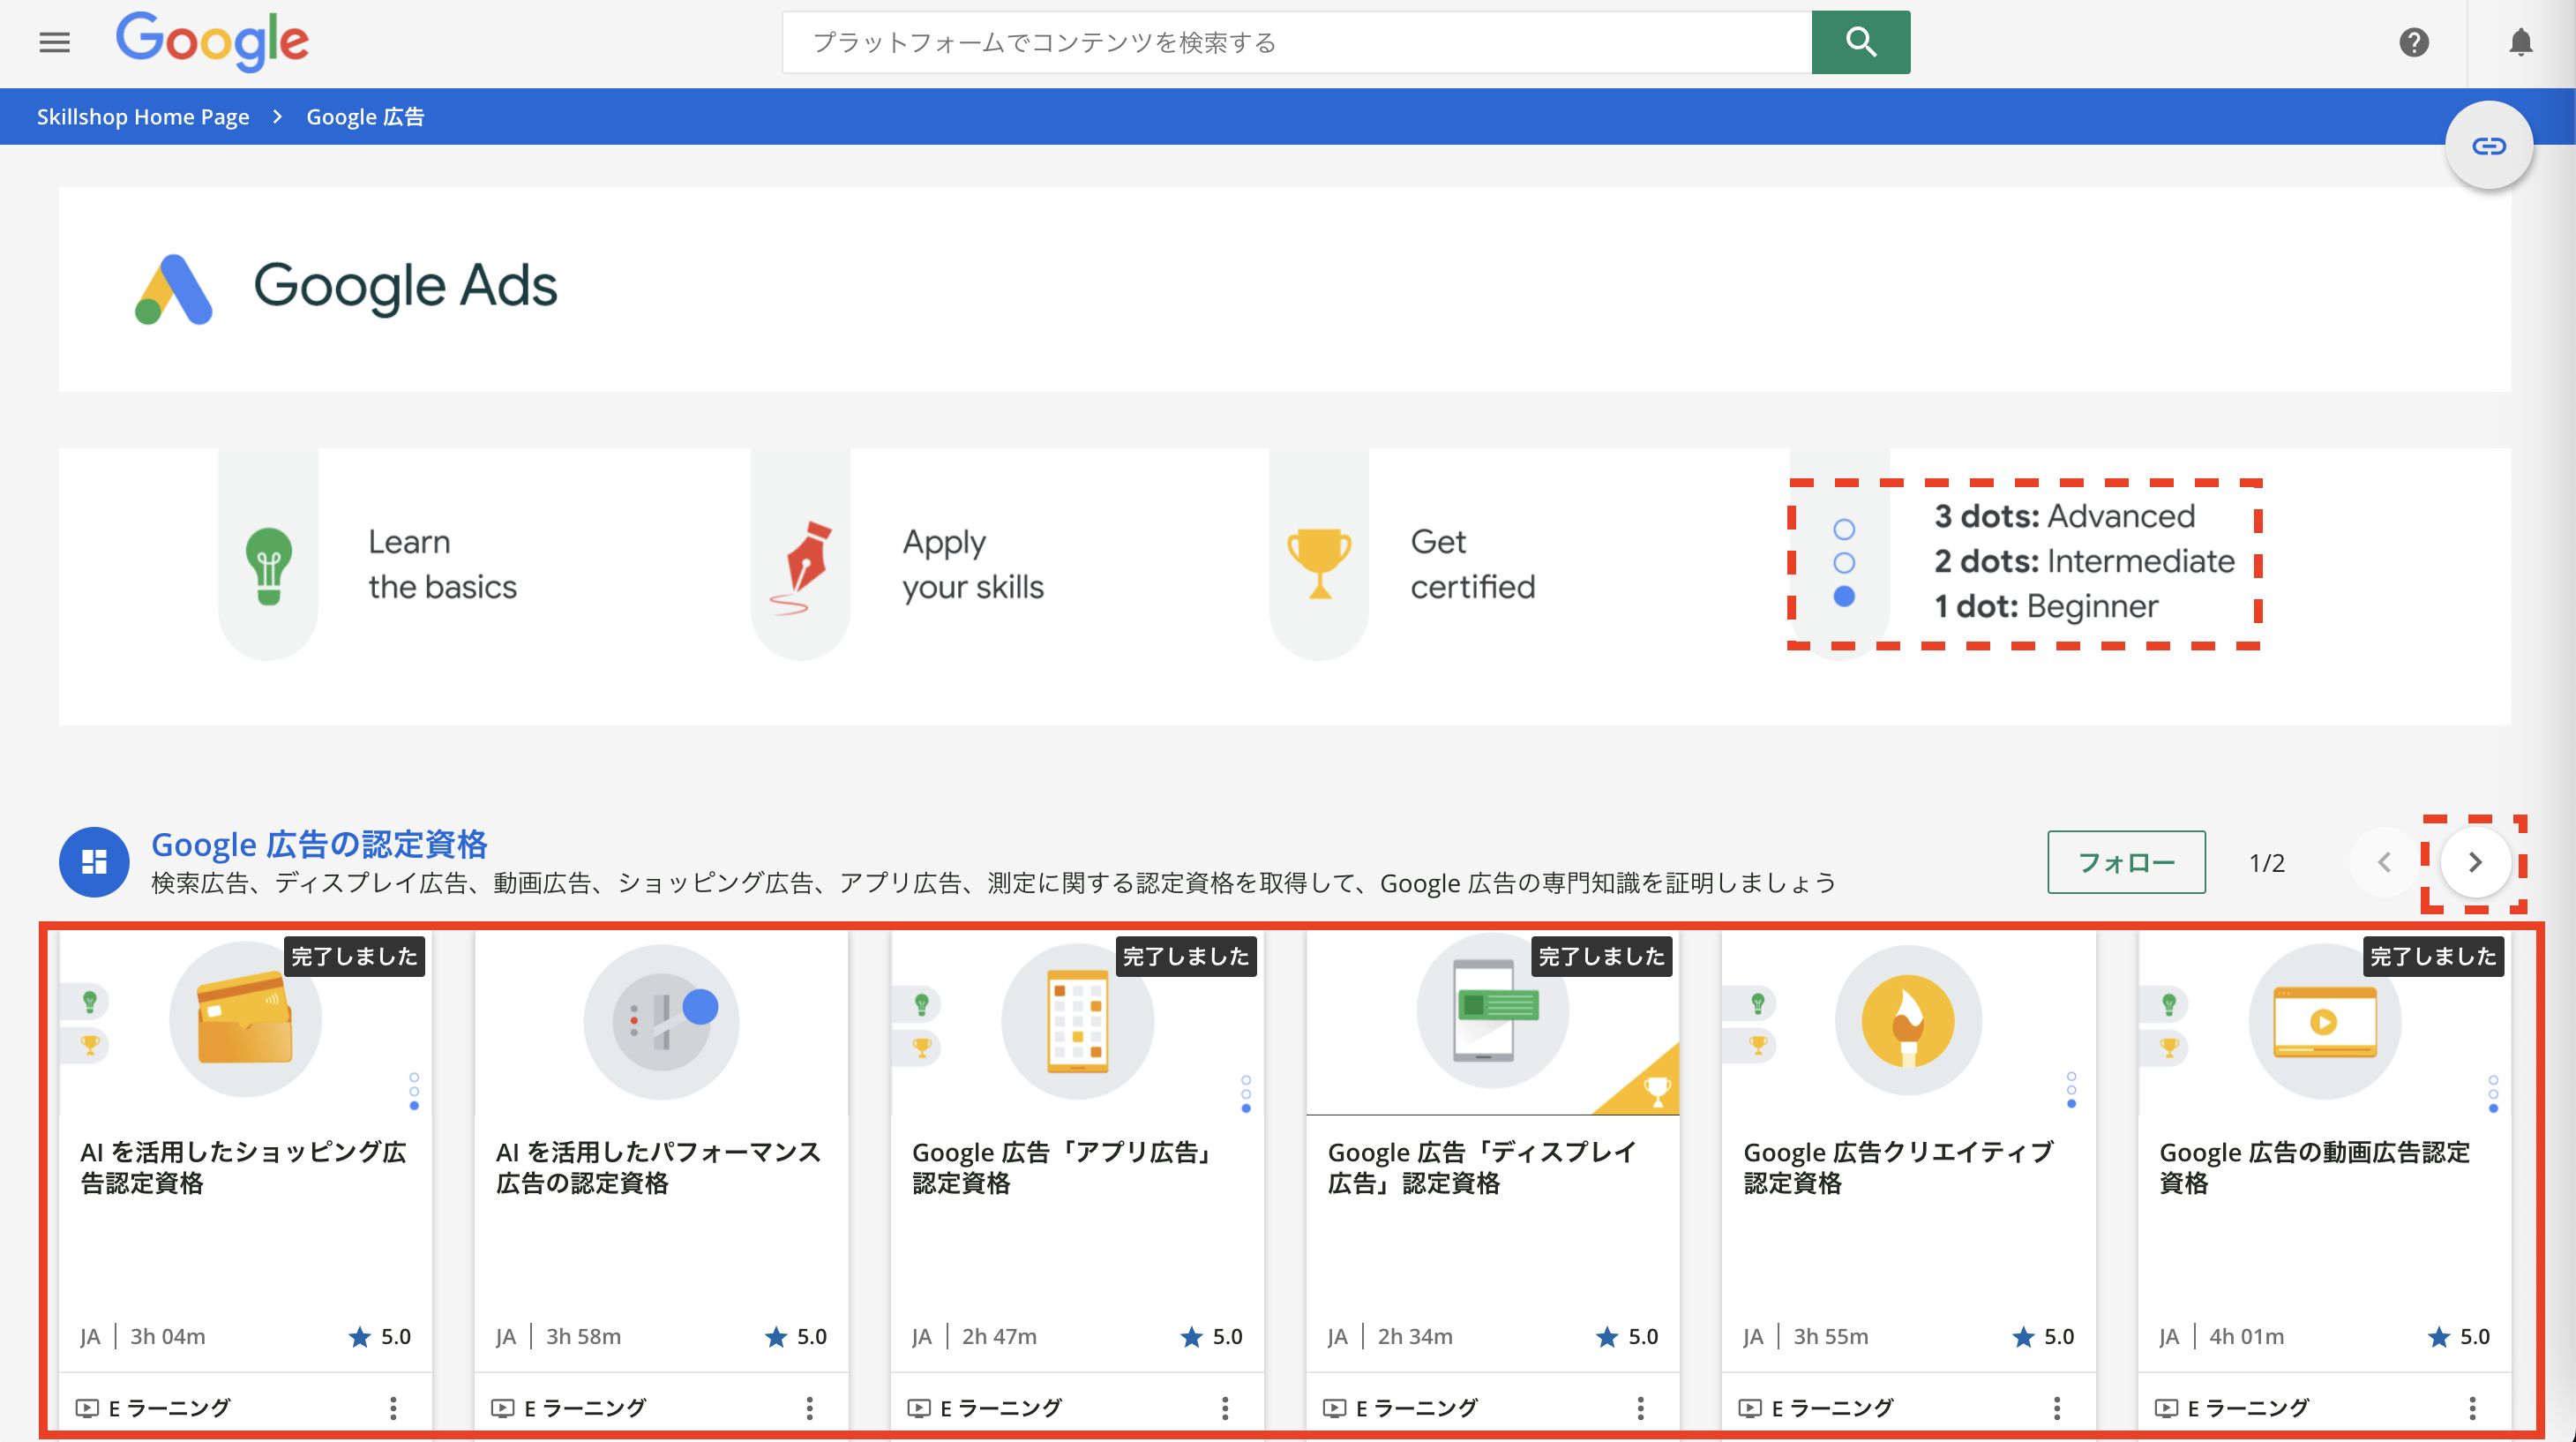Viewport: 2576px width, 1442px height.
Task: Click the Google 広告 breadcrumb item
Action: pos(365,117)
